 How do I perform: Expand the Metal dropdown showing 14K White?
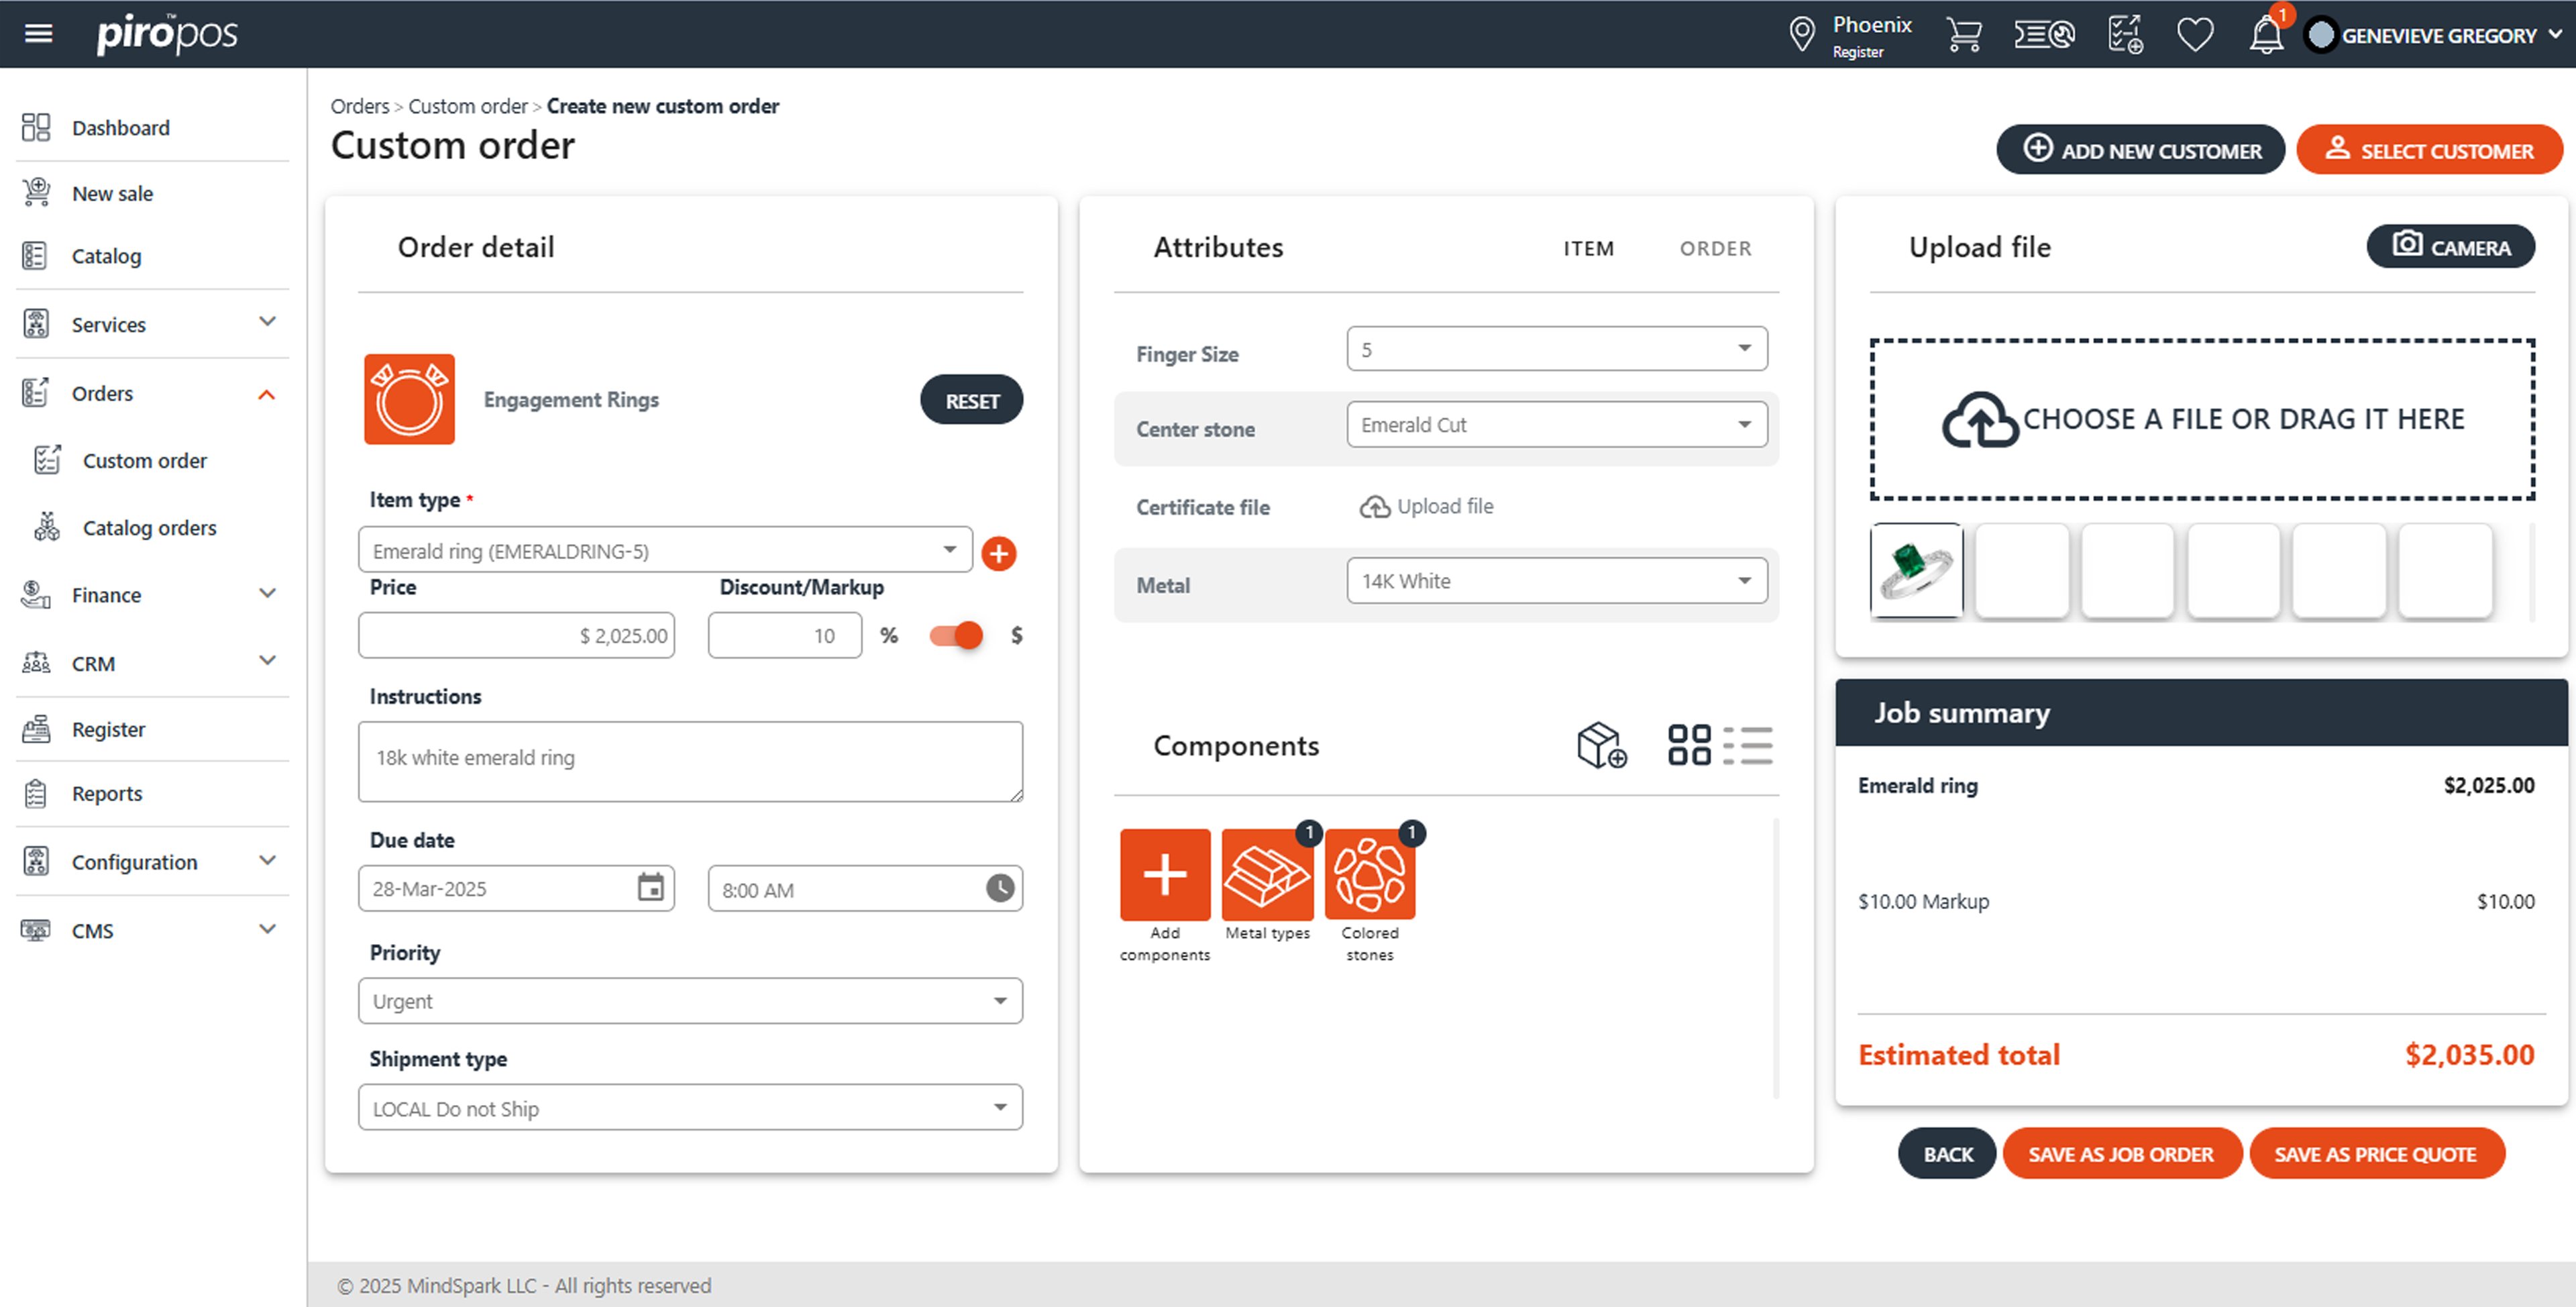click(1556, 581)
